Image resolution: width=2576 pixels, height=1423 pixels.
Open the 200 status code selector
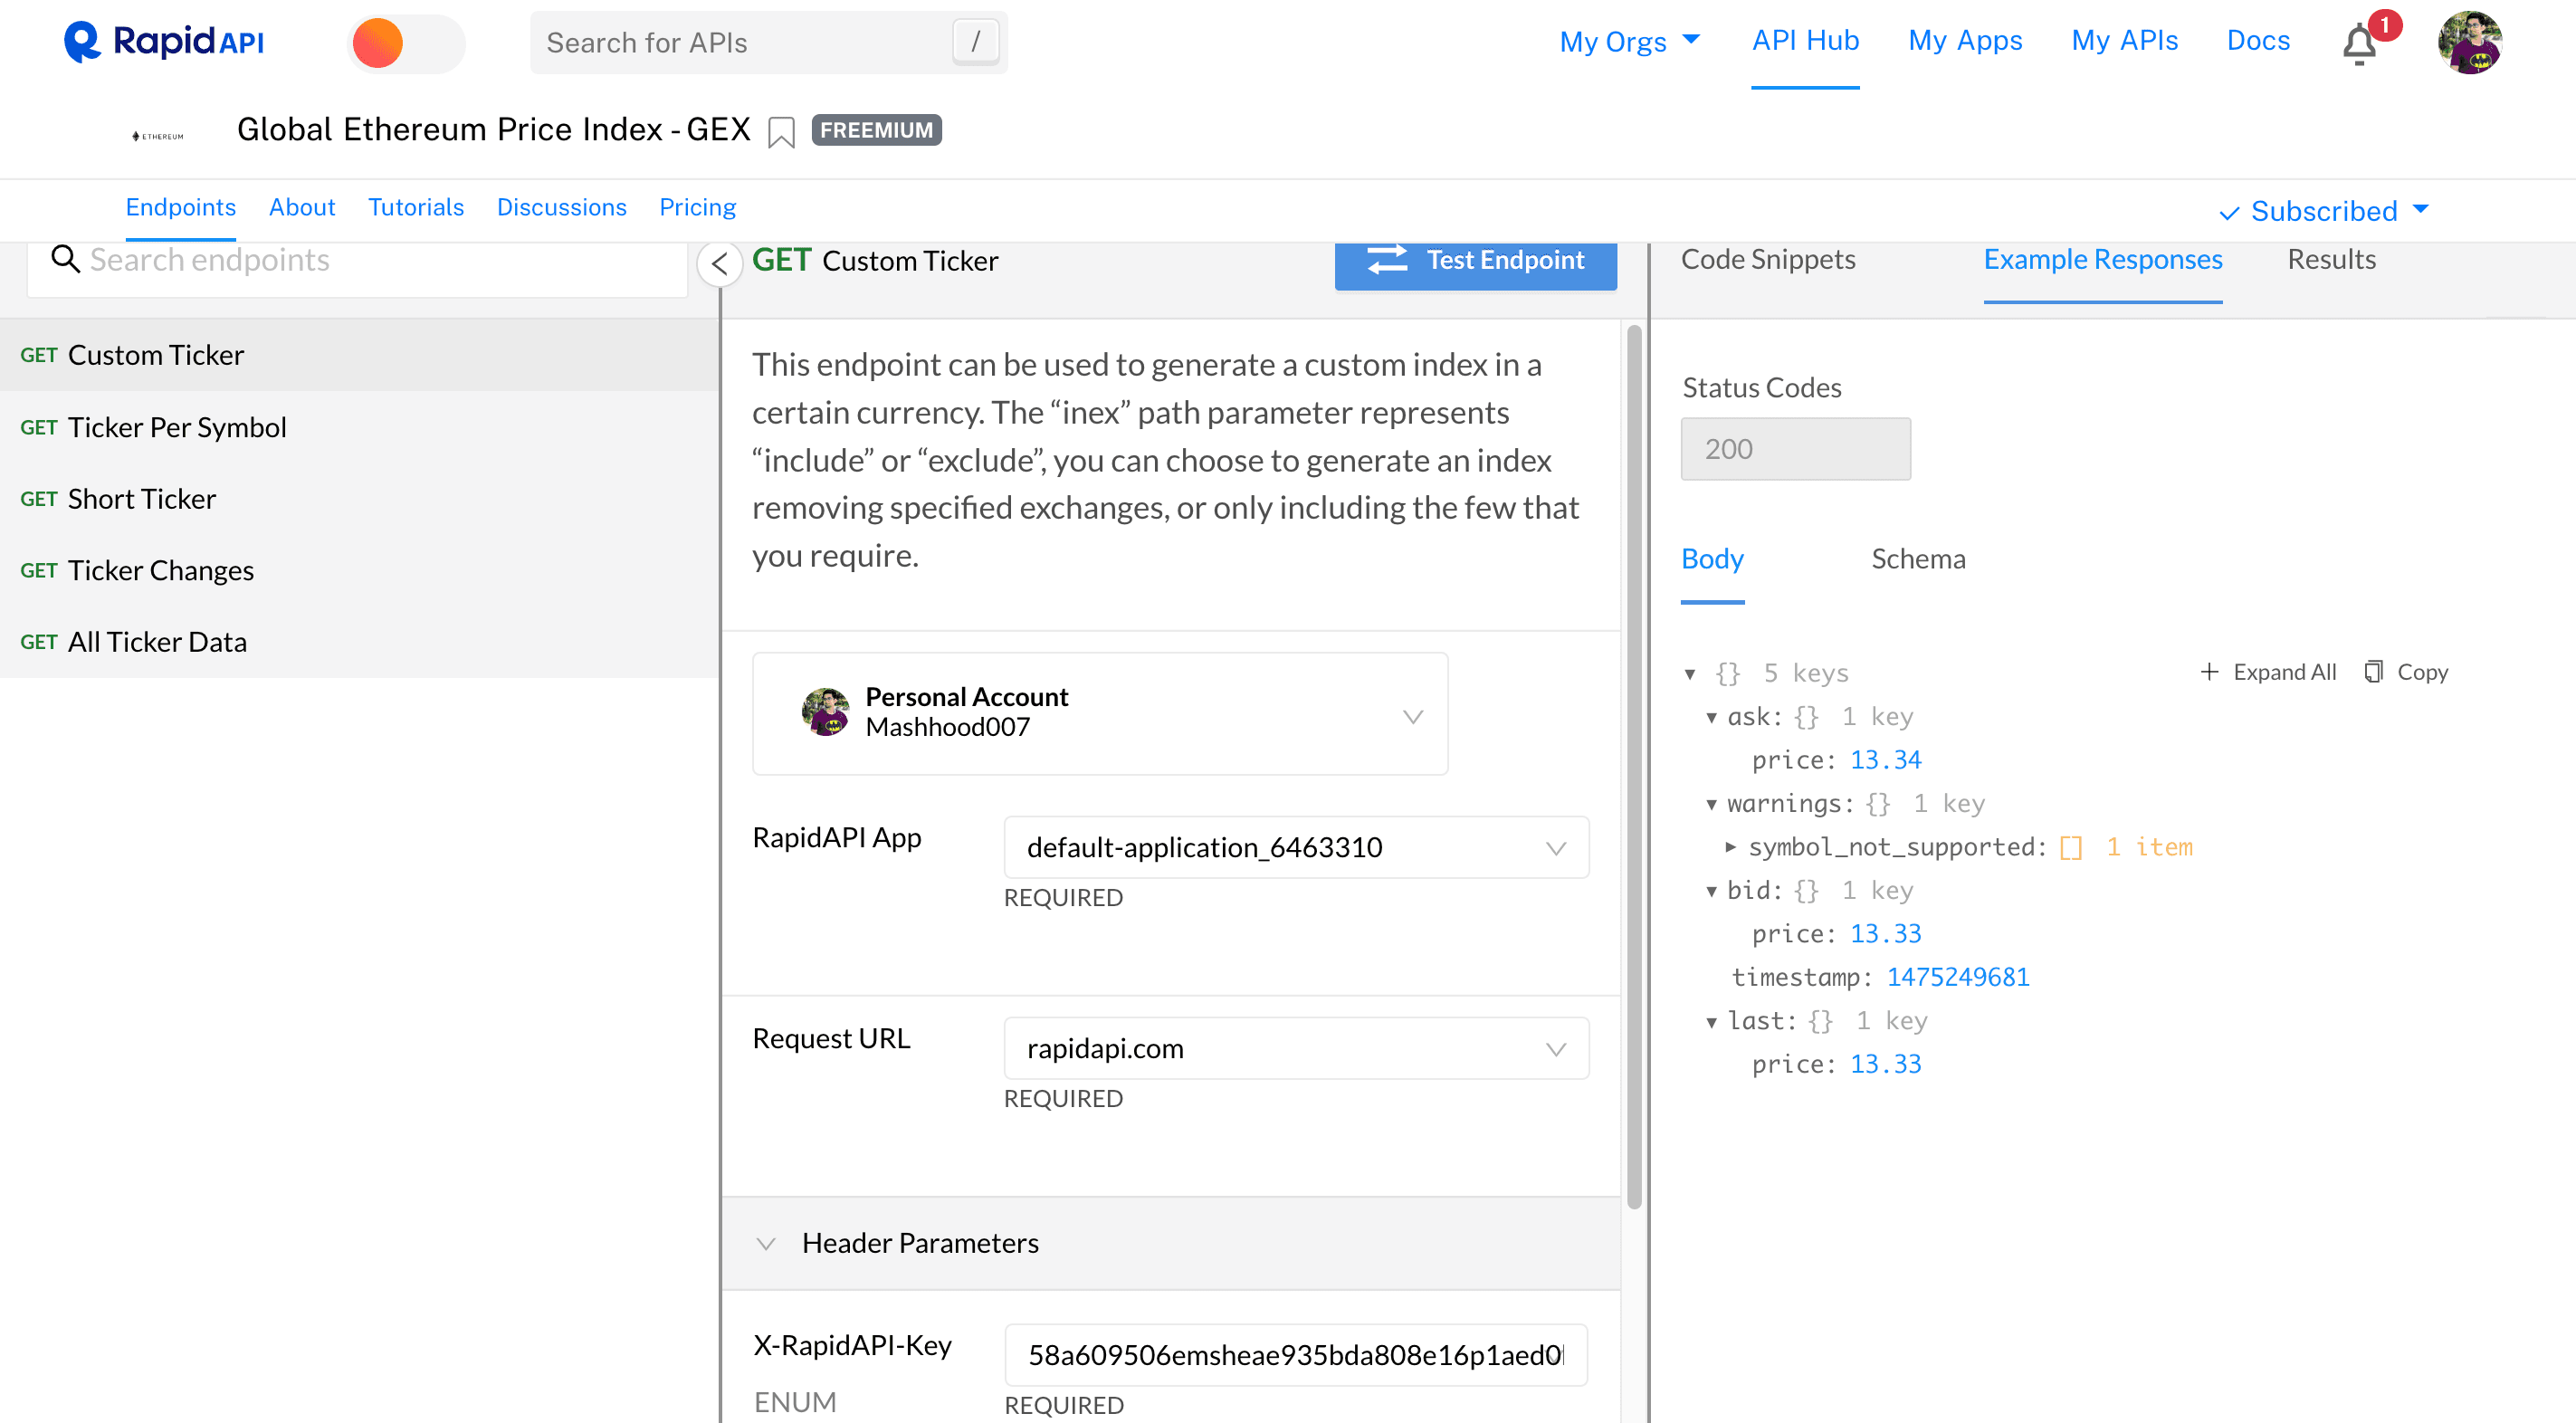(x=1796, y=448)
